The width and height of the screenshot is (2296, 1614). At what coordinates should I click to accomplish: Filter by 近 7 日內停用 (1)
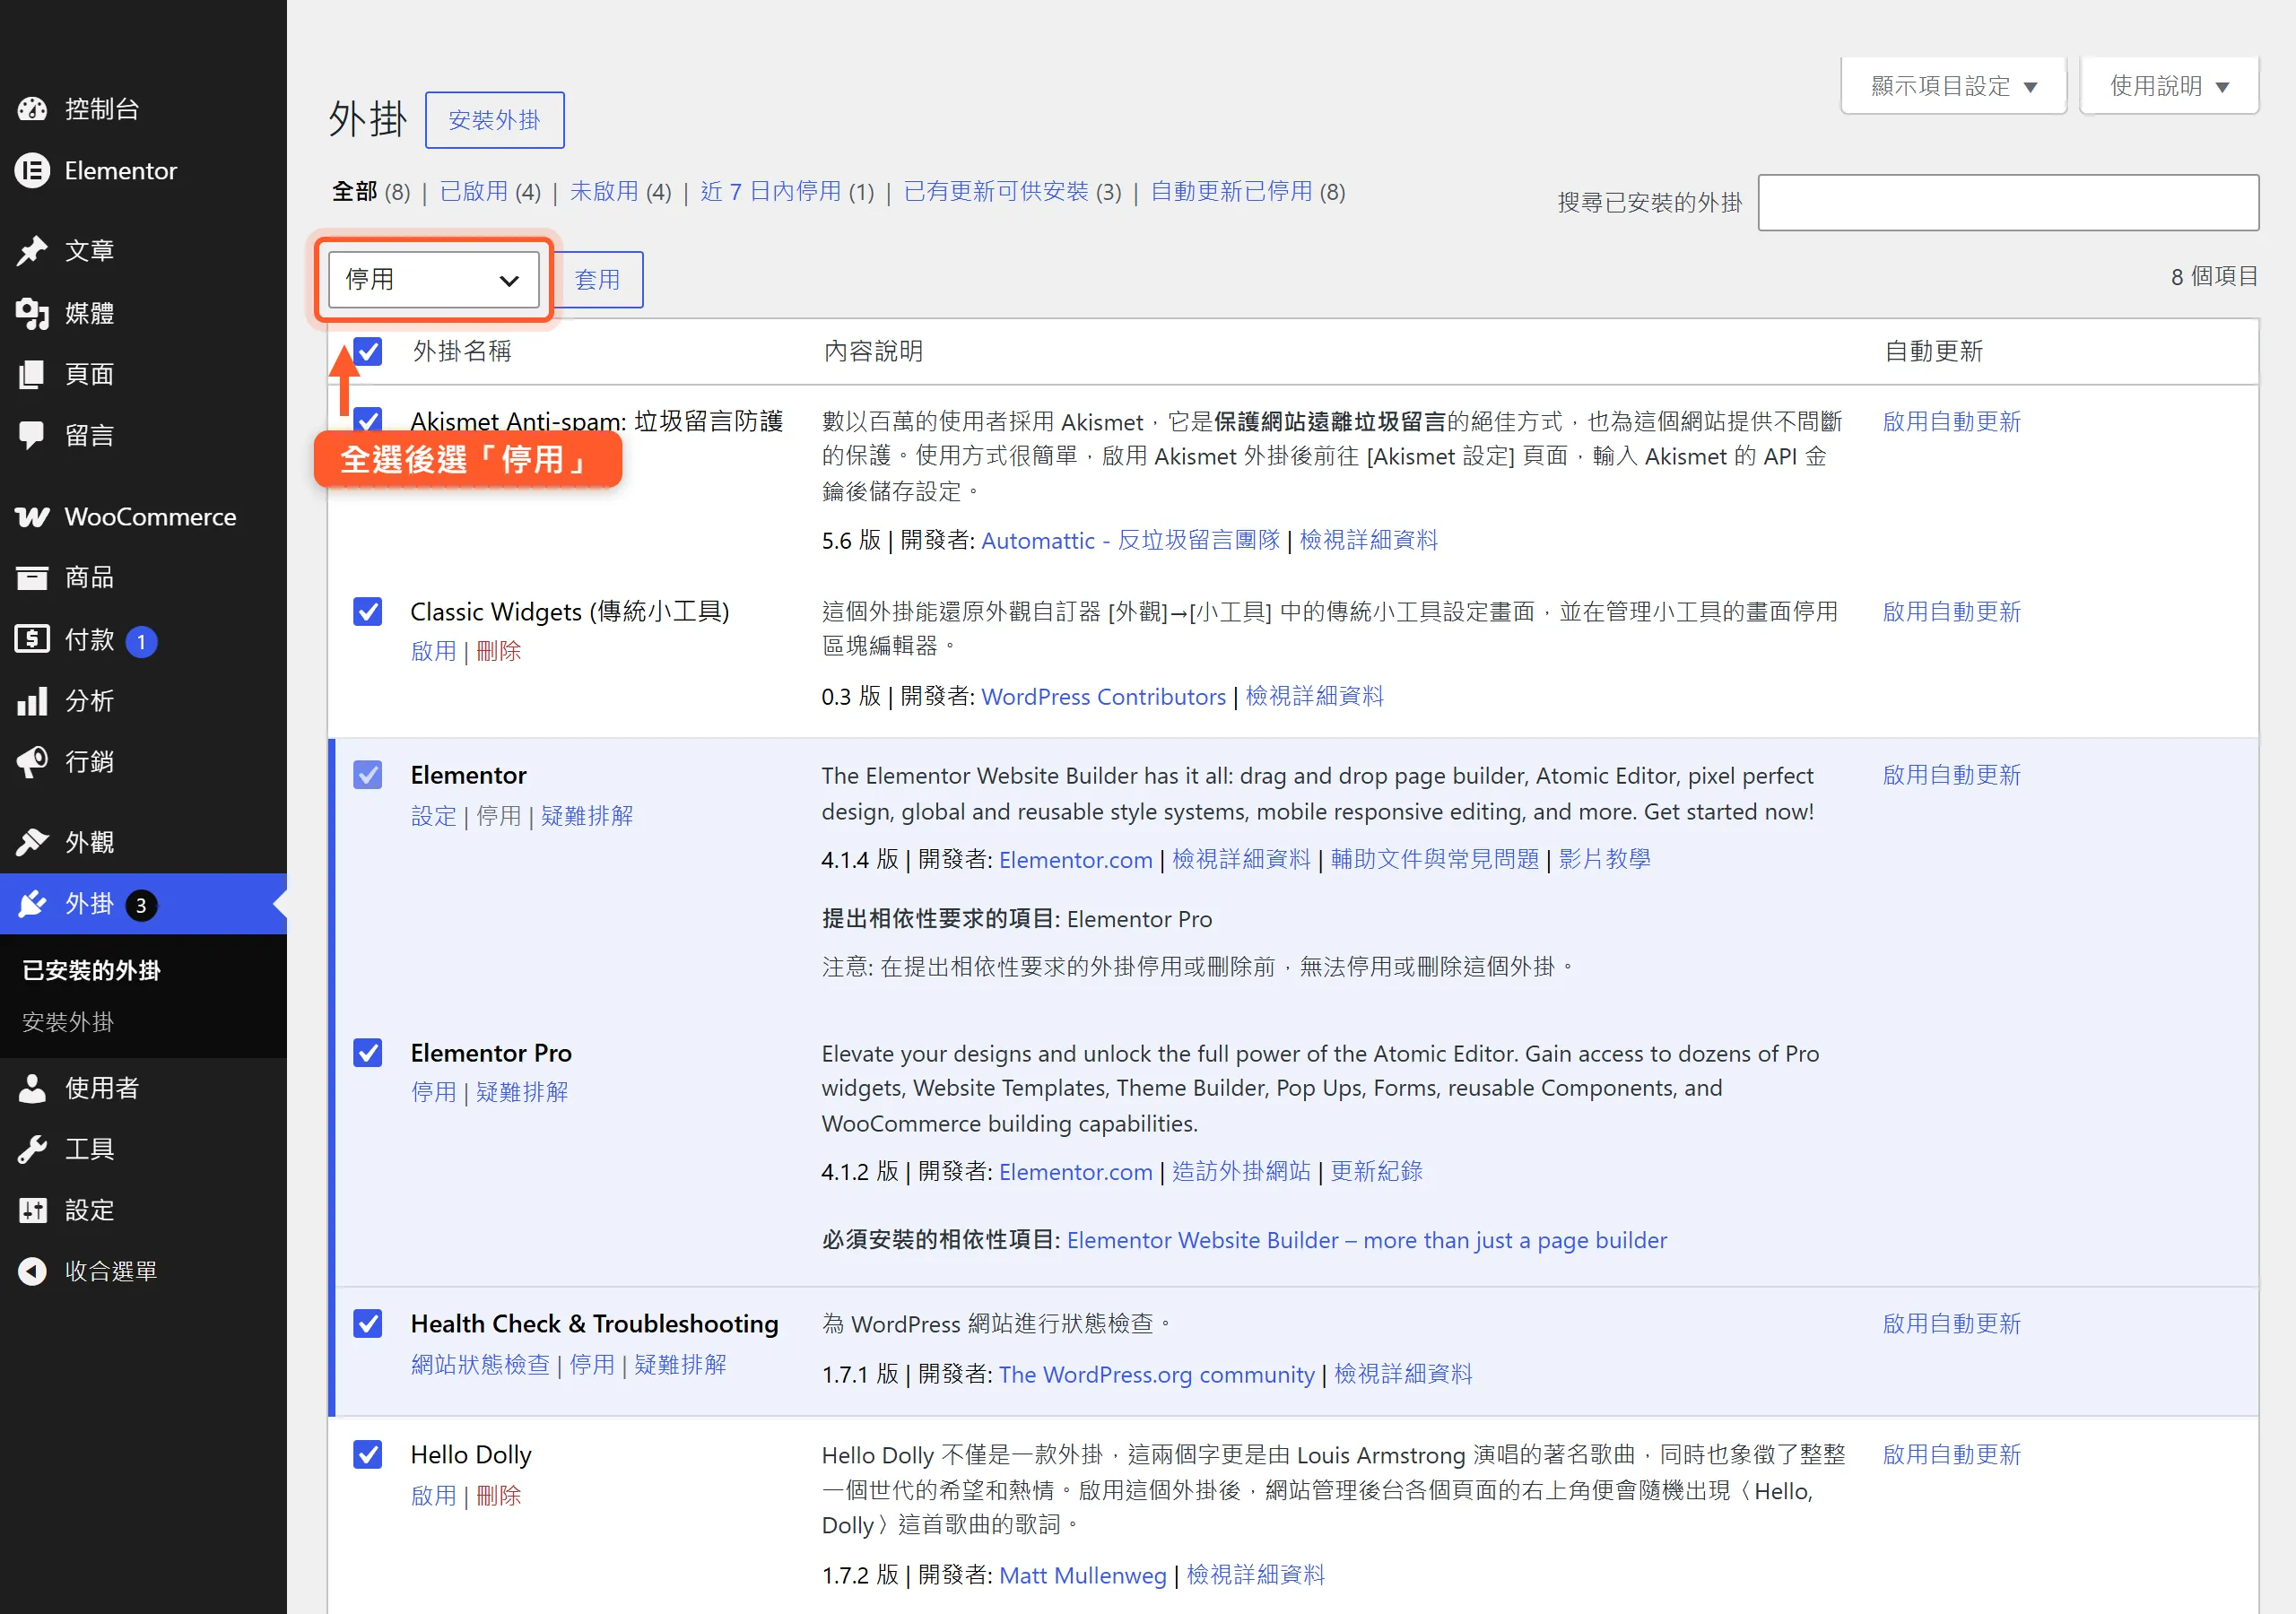[787, 191]
